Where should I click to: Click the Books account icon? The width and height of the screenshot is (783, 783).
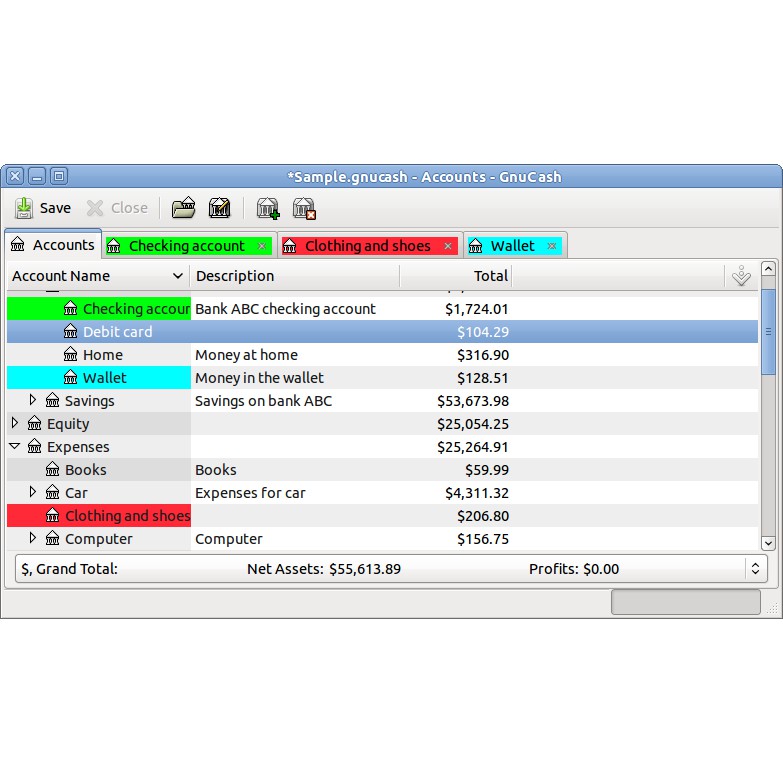(53, 470)
